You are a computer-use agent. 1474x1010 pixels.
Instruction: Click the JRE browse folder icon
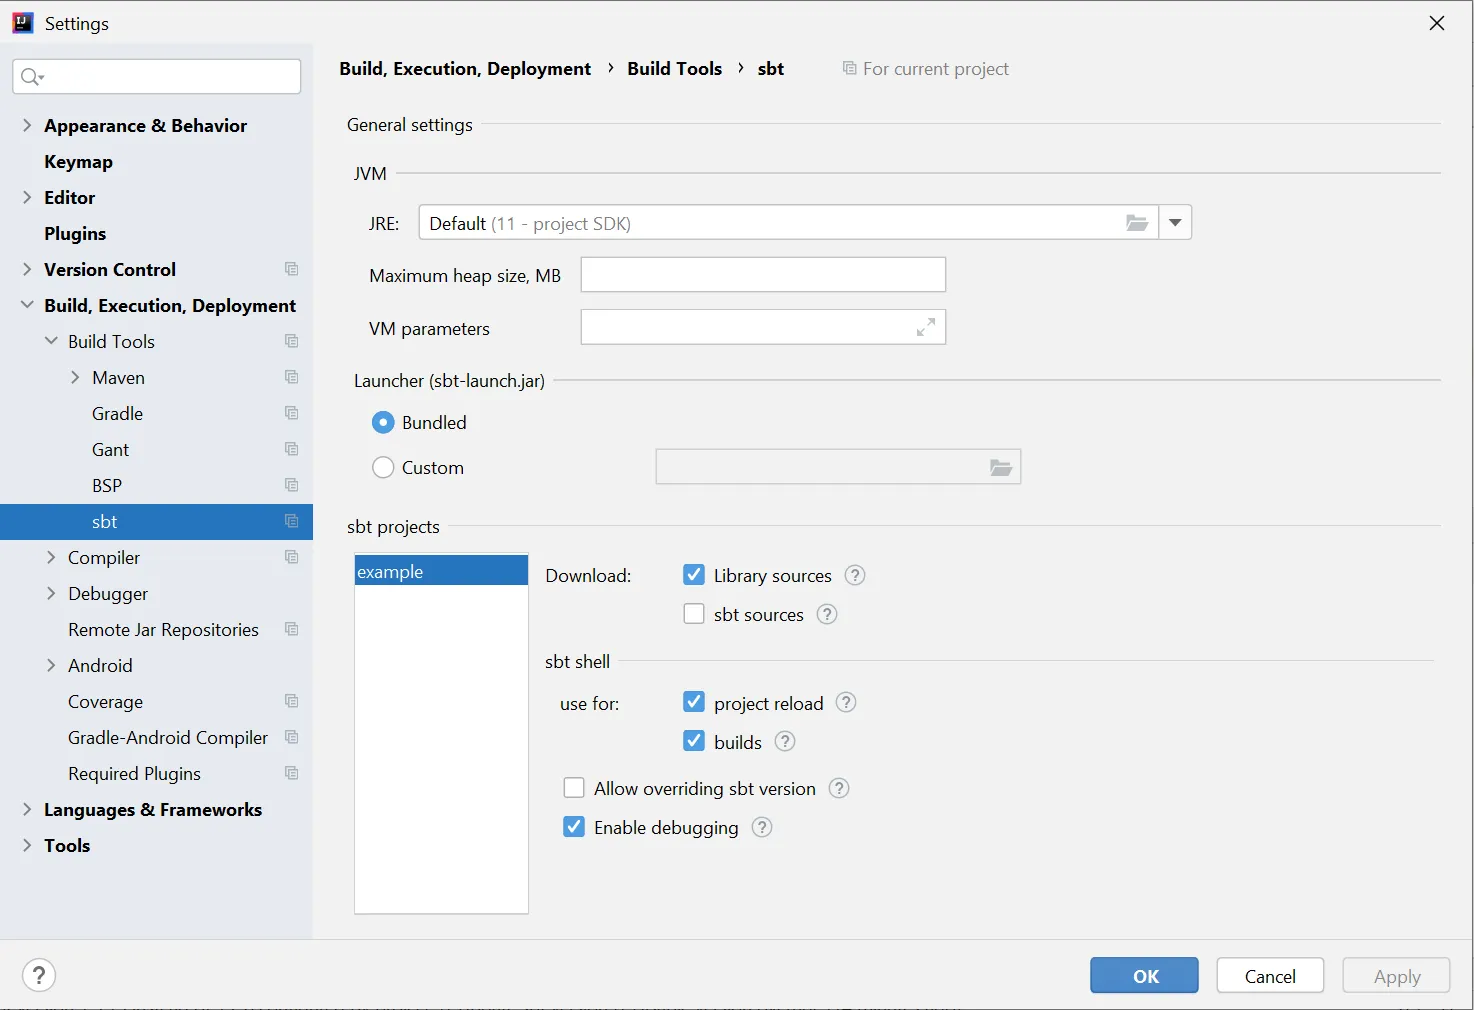1137,223
